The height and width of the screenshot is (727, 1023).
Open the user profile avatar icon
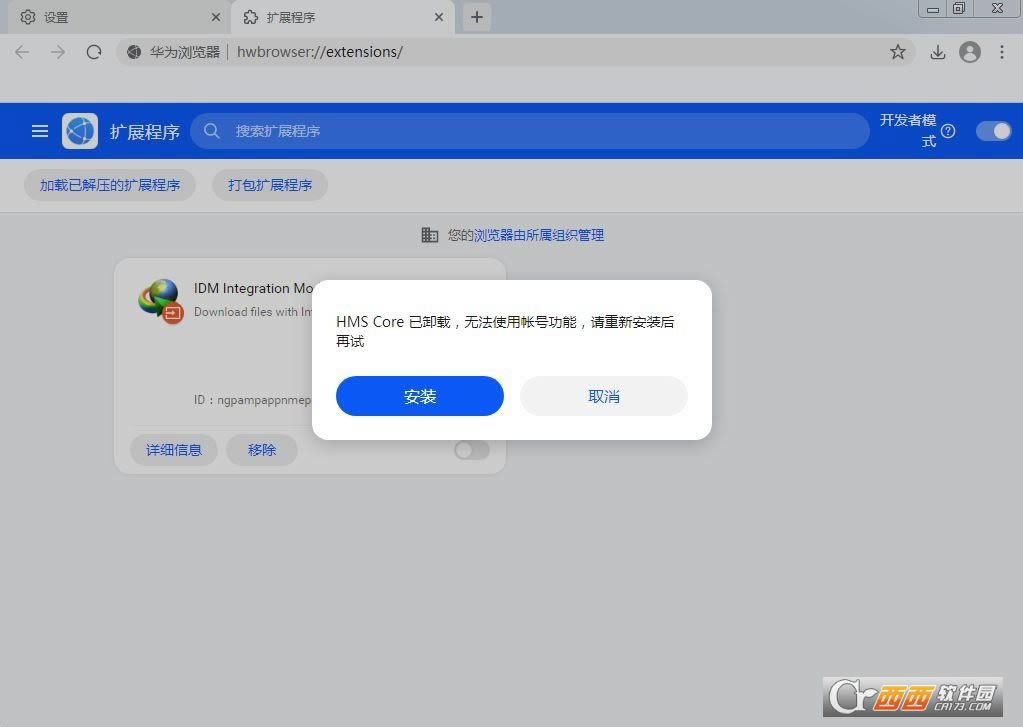(970, 52)
